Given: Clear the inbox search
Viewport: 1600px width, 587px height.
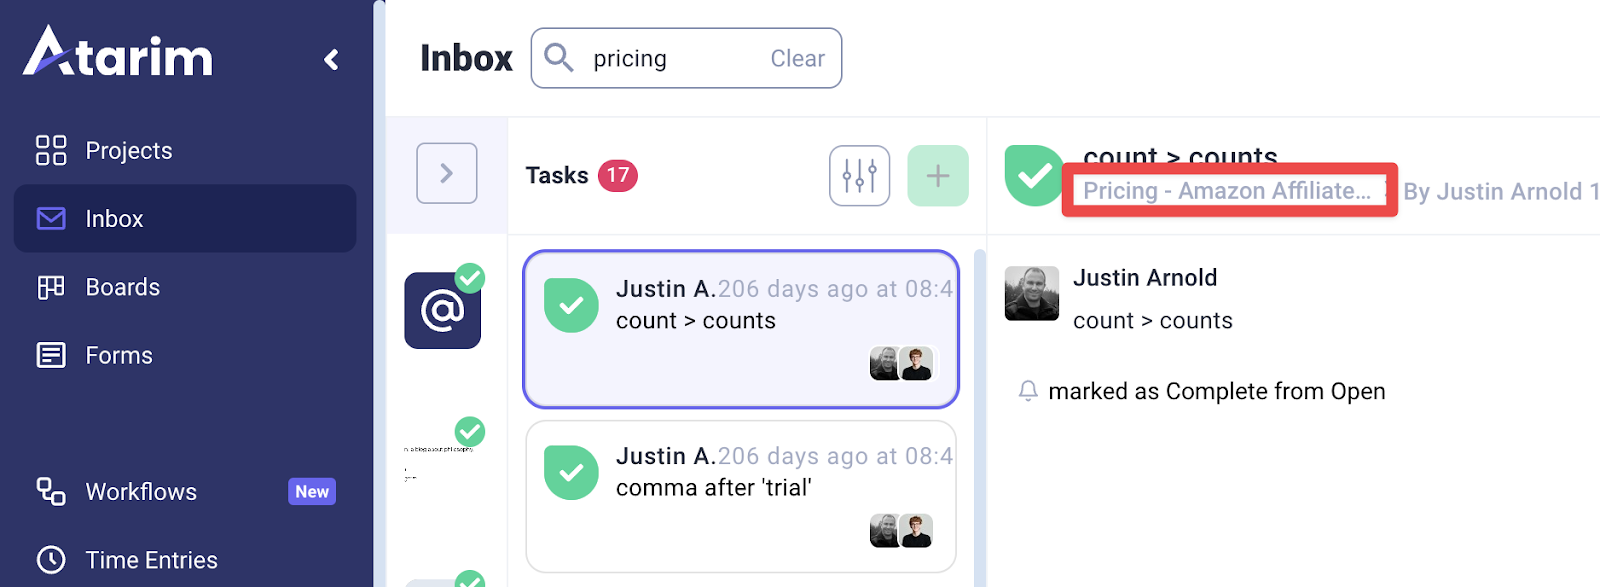Looking at the screenshot, I should pyautogui.click(x=797, y=59).
